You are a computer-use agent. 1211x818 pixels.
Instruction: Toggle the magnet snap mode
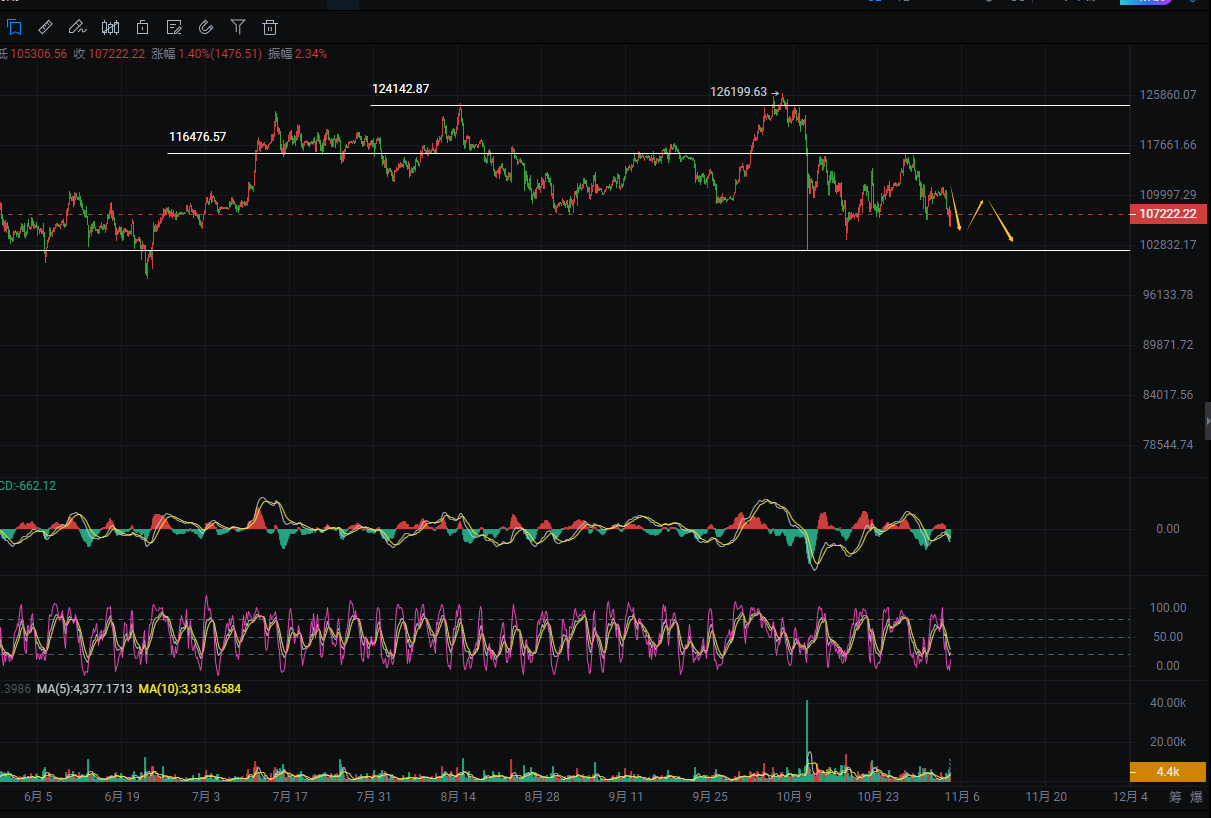point(206,27)
